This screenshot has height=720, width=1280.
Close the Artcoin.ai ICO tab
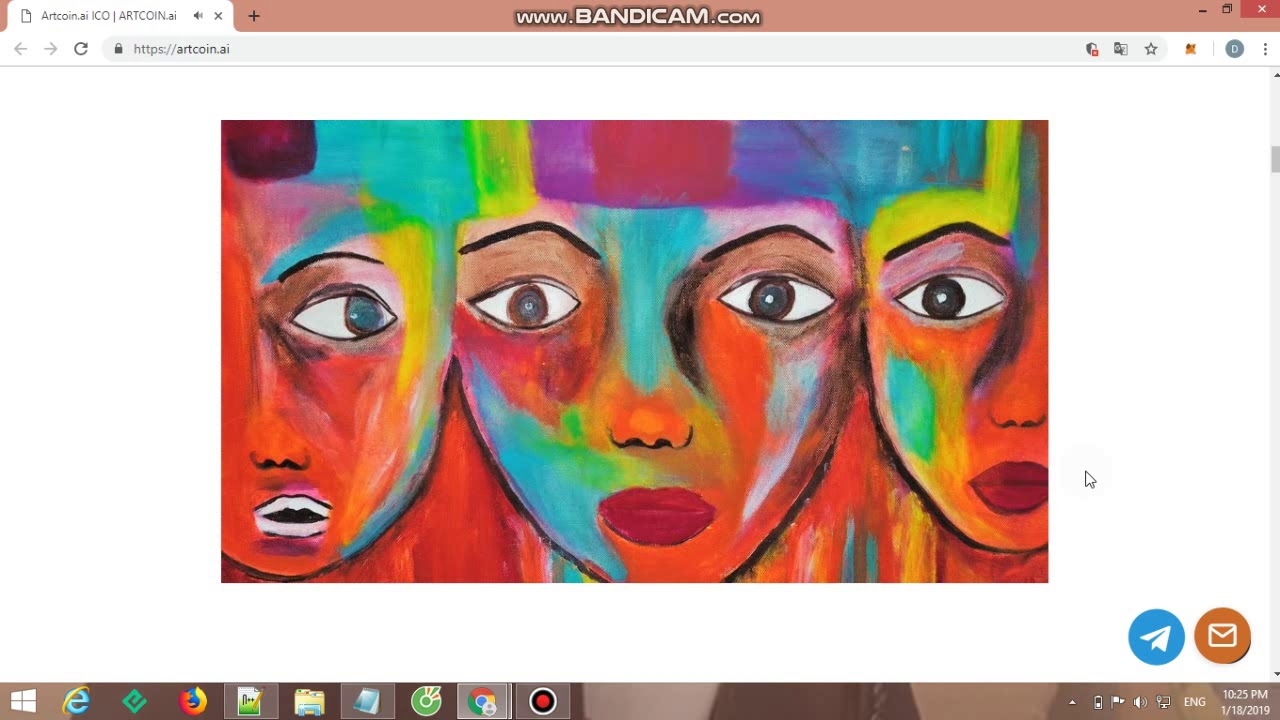pos(218,16)
